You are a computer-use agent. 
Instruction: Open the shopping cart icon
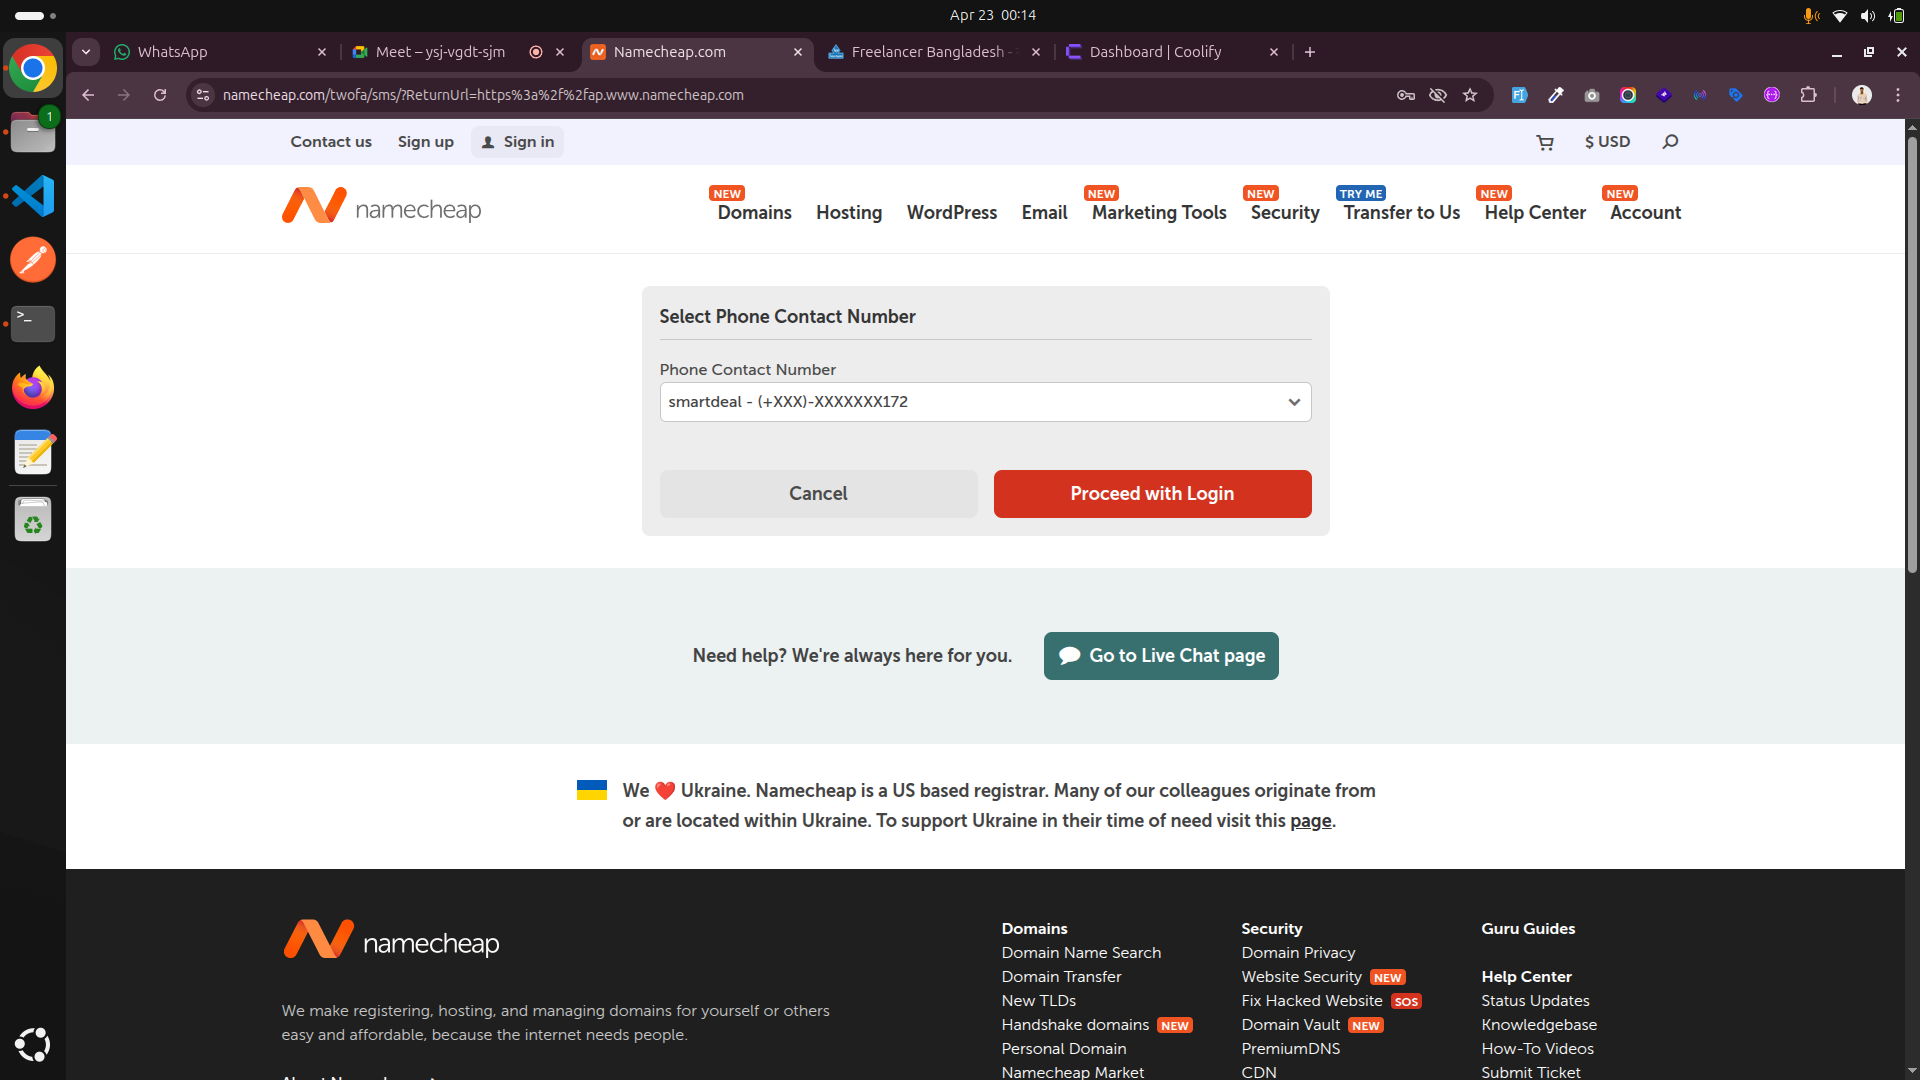(1545, 142)
